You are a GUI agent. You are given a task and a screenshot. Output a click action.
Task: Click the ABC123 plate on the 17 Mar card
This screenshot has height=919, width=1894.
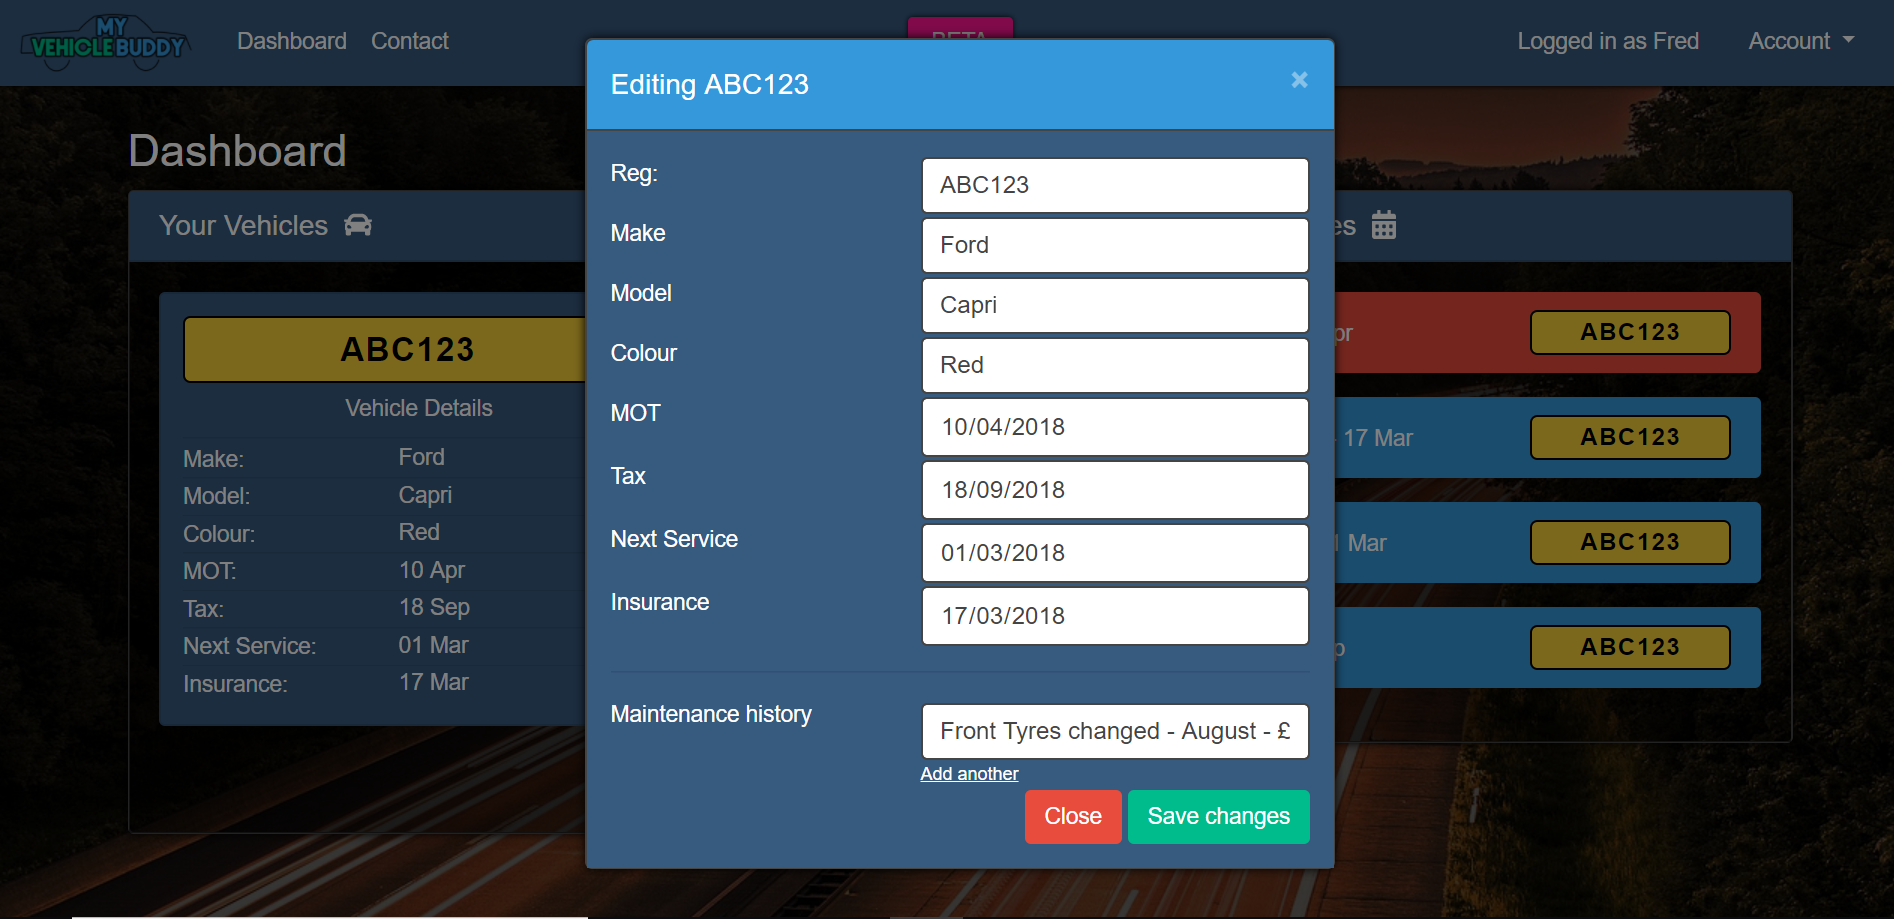click(x=1630, y=437)
